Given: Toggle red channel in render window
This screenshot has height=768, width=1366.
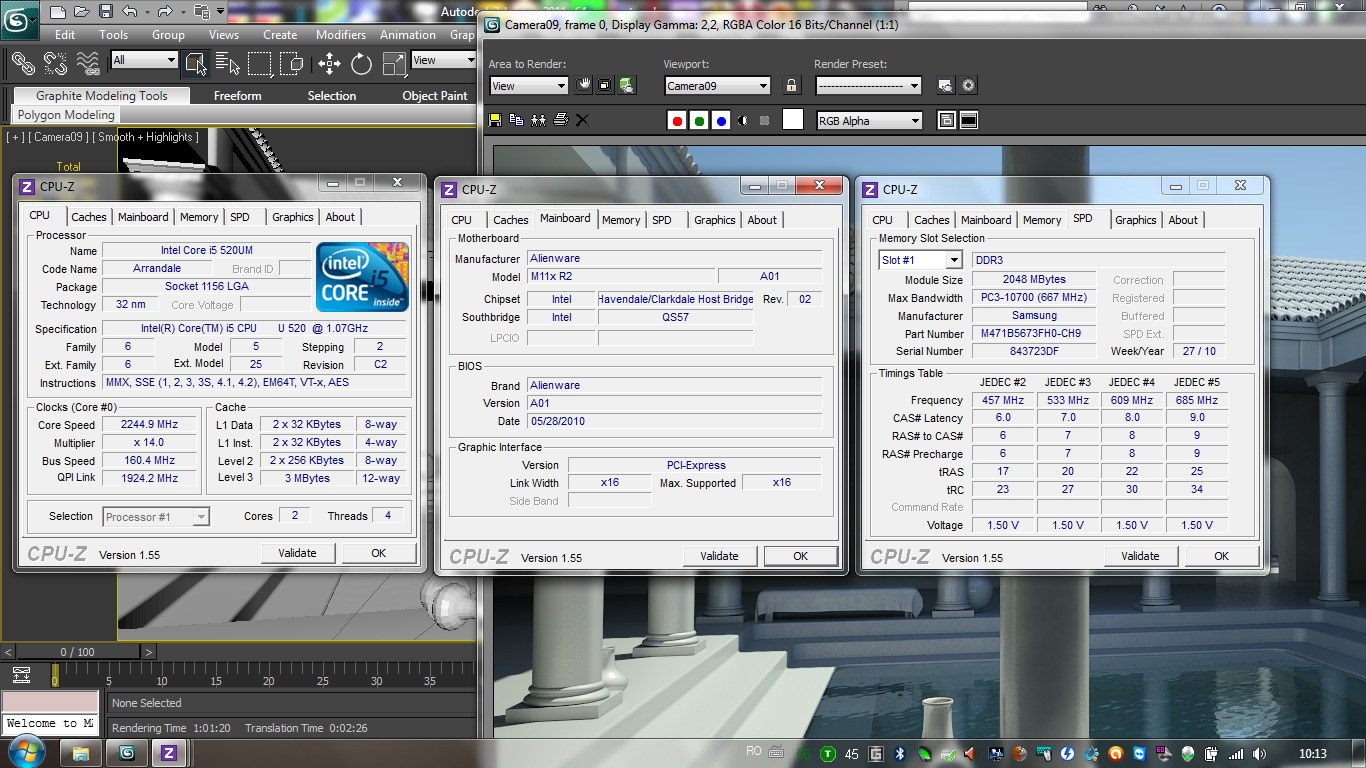Looking at the screenshot, I should 677,121.
